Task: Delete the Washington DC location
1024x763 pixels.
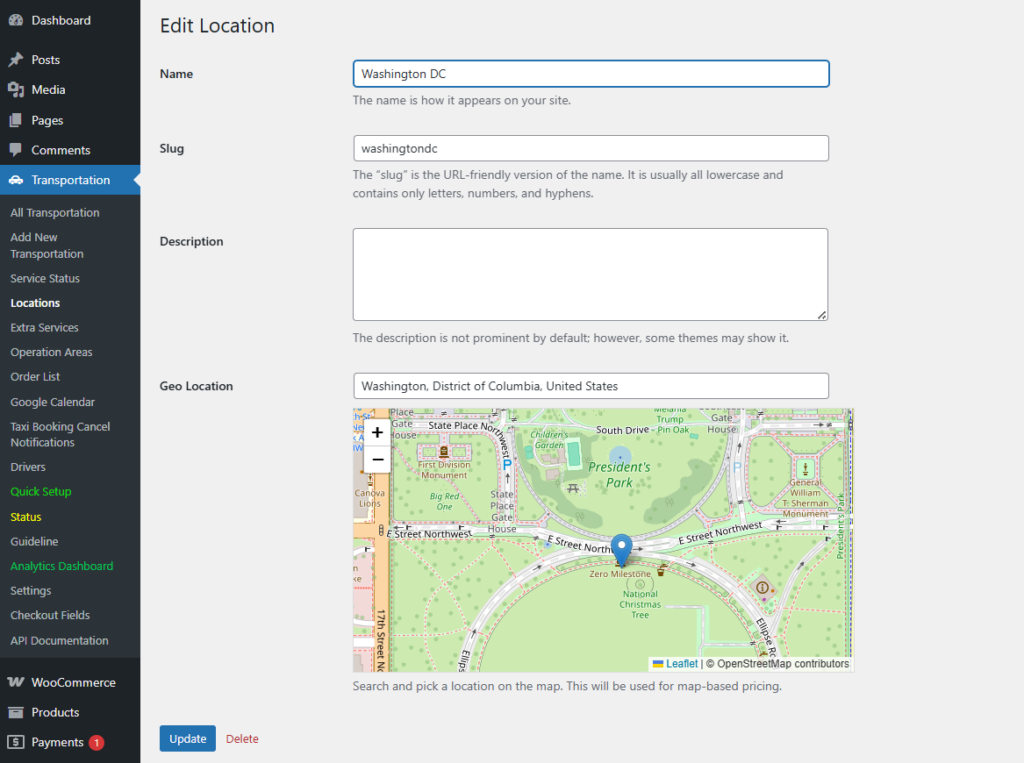Action: (x=242, y=738)
